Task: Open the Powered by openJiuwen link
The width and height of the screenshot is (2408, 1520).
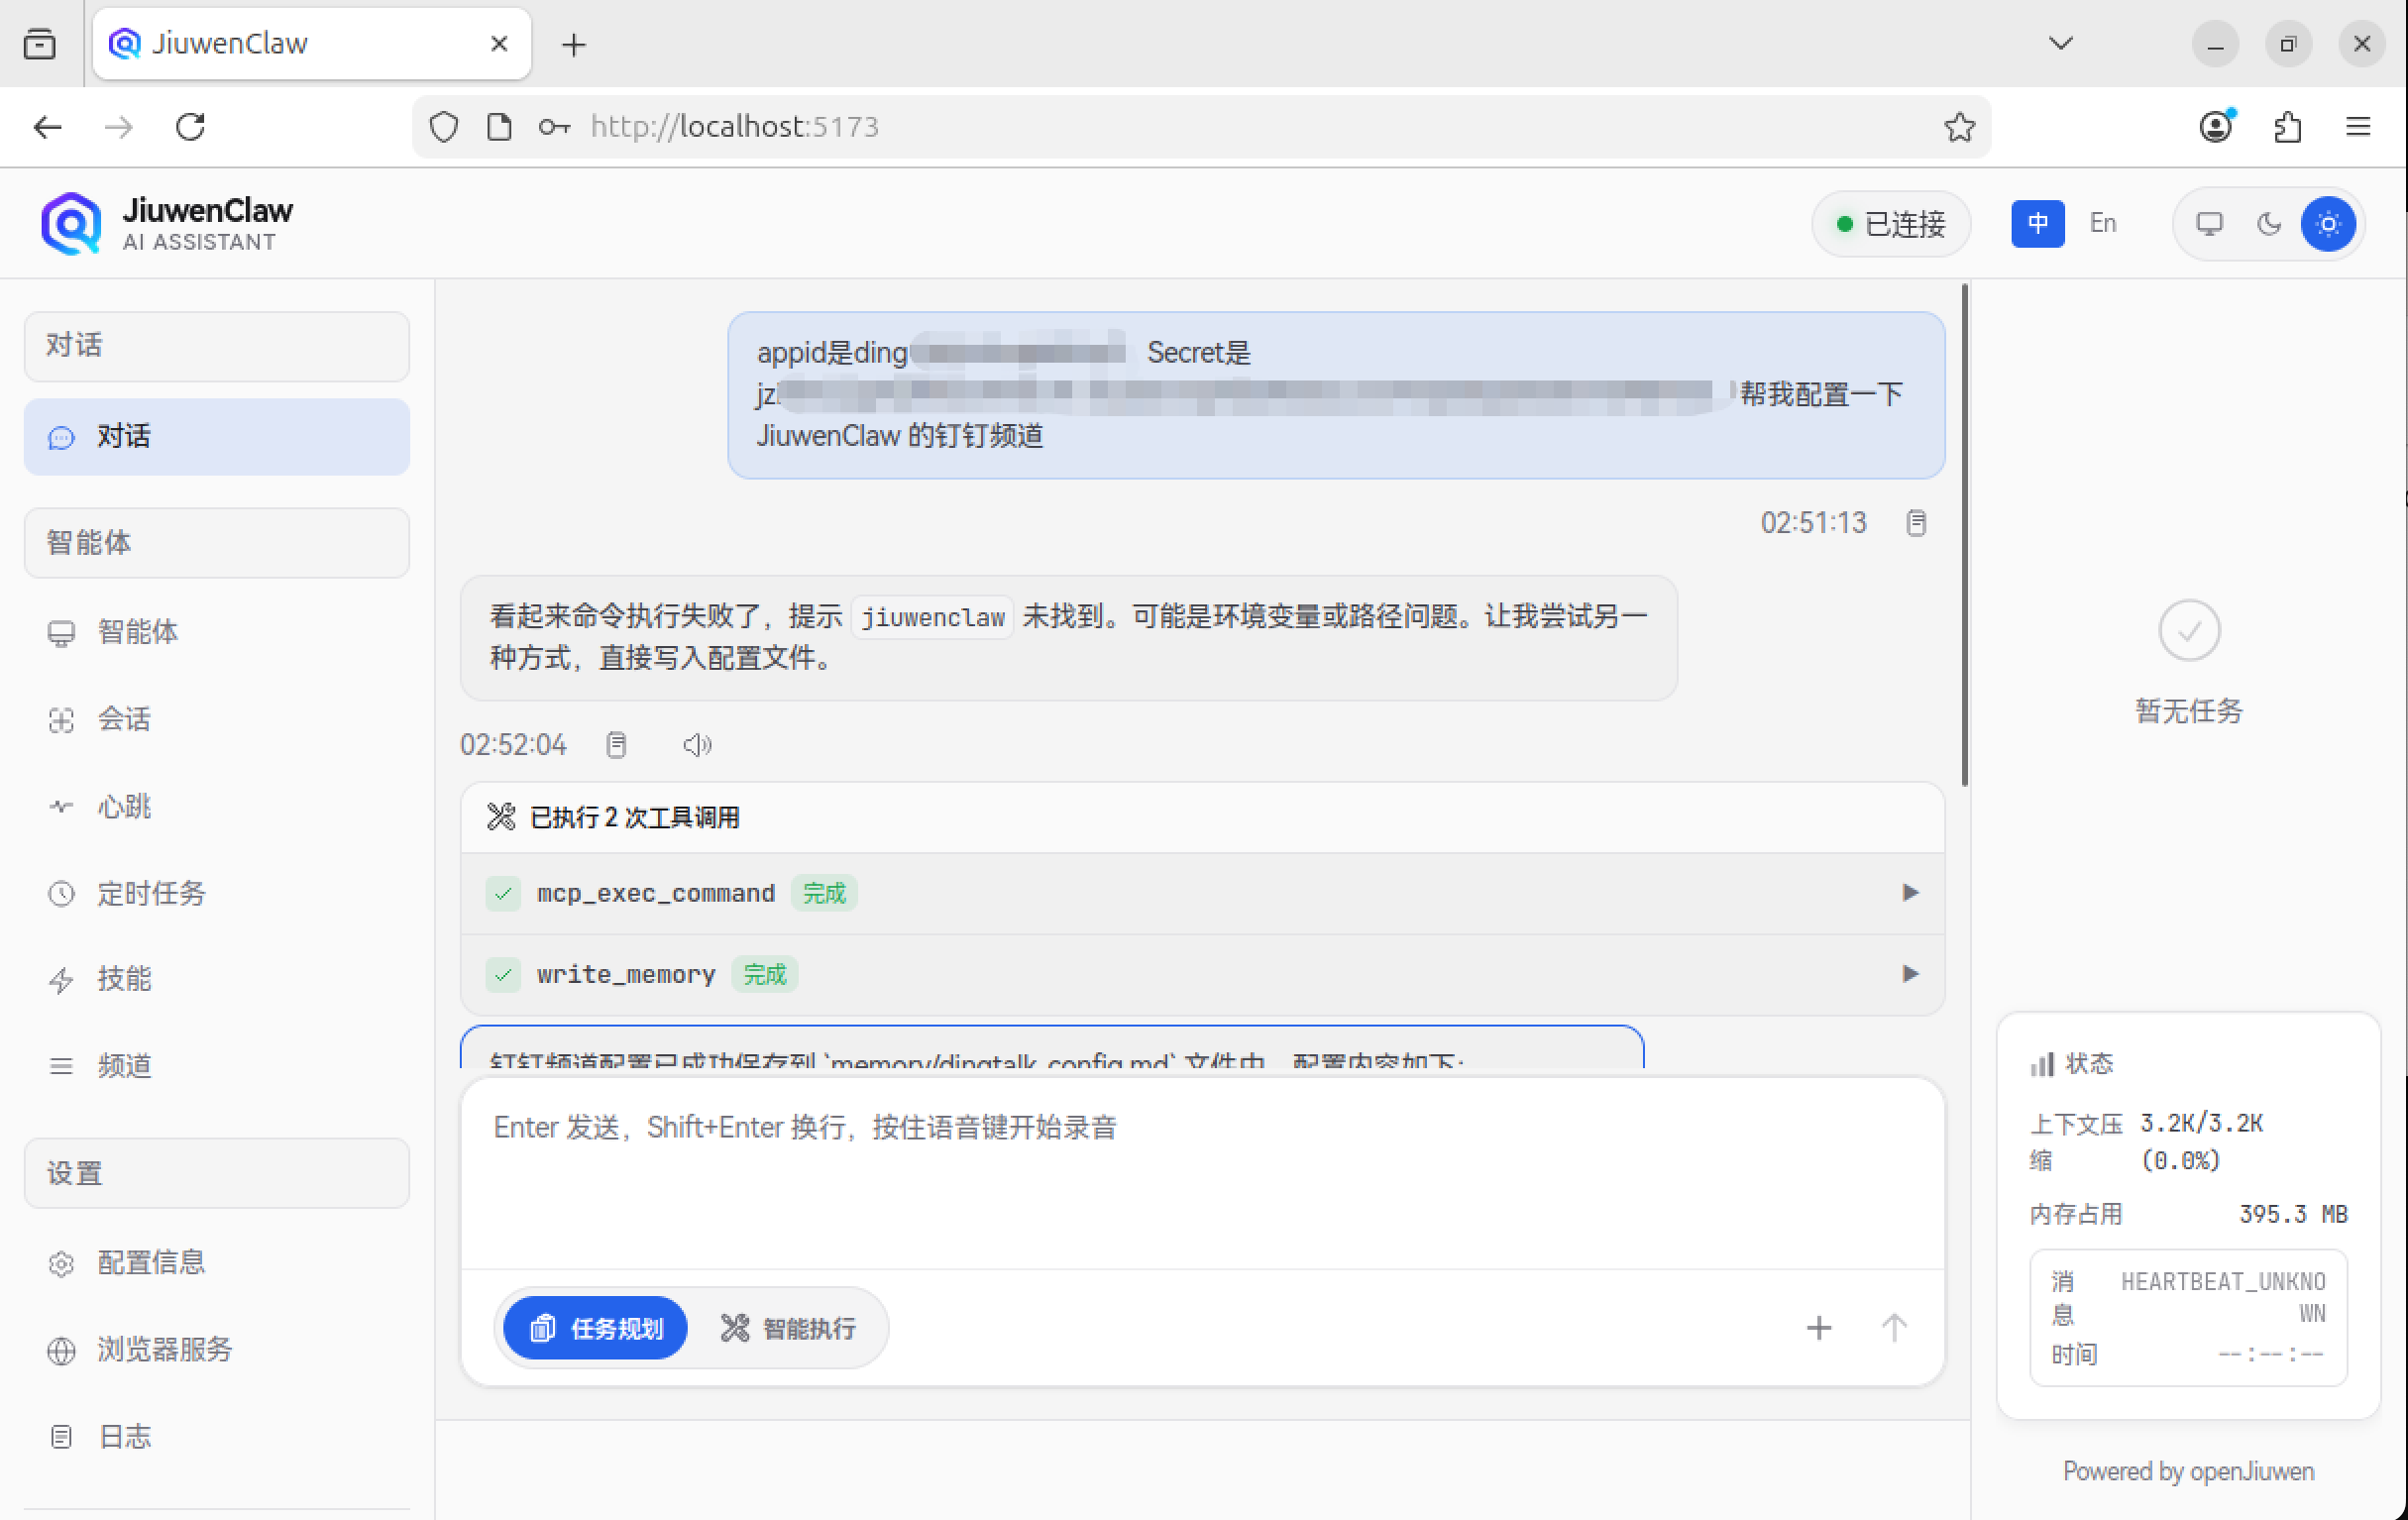Action: pyautogui.click(x=2188, y=1470)
